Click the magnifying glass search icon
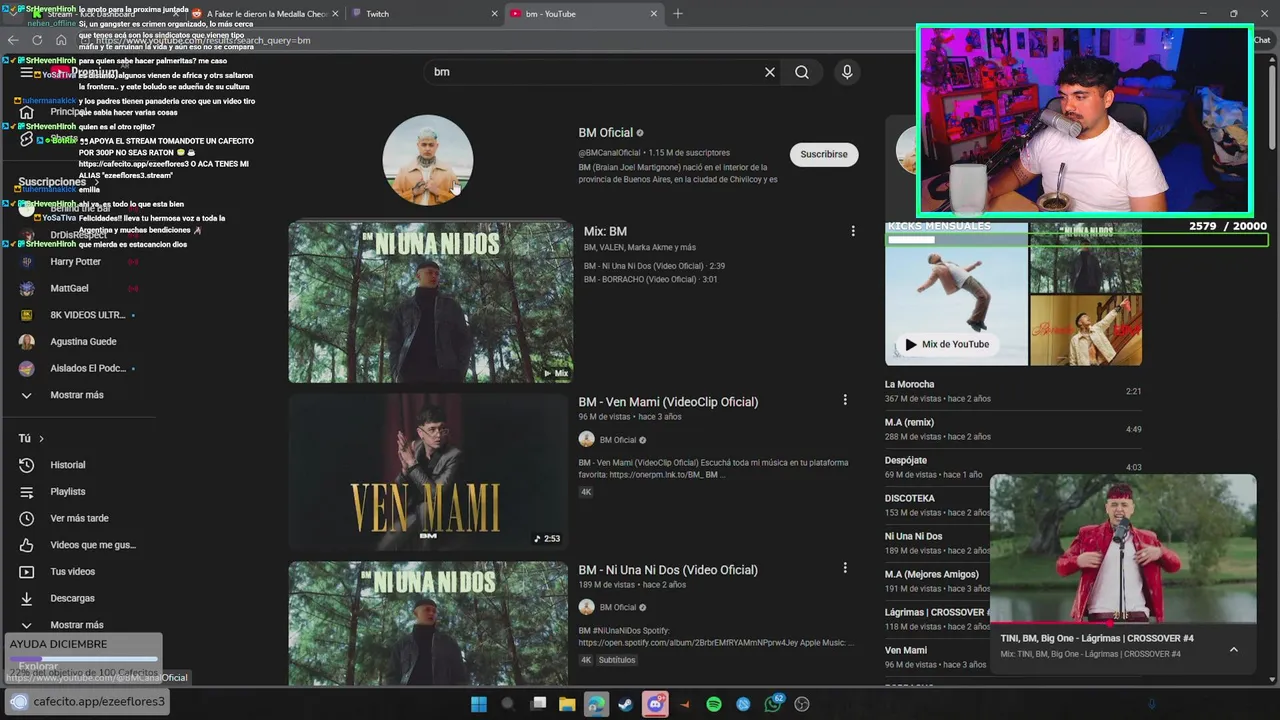The width and height of the screenshot is (1280, 720). [x=802, y=72]
